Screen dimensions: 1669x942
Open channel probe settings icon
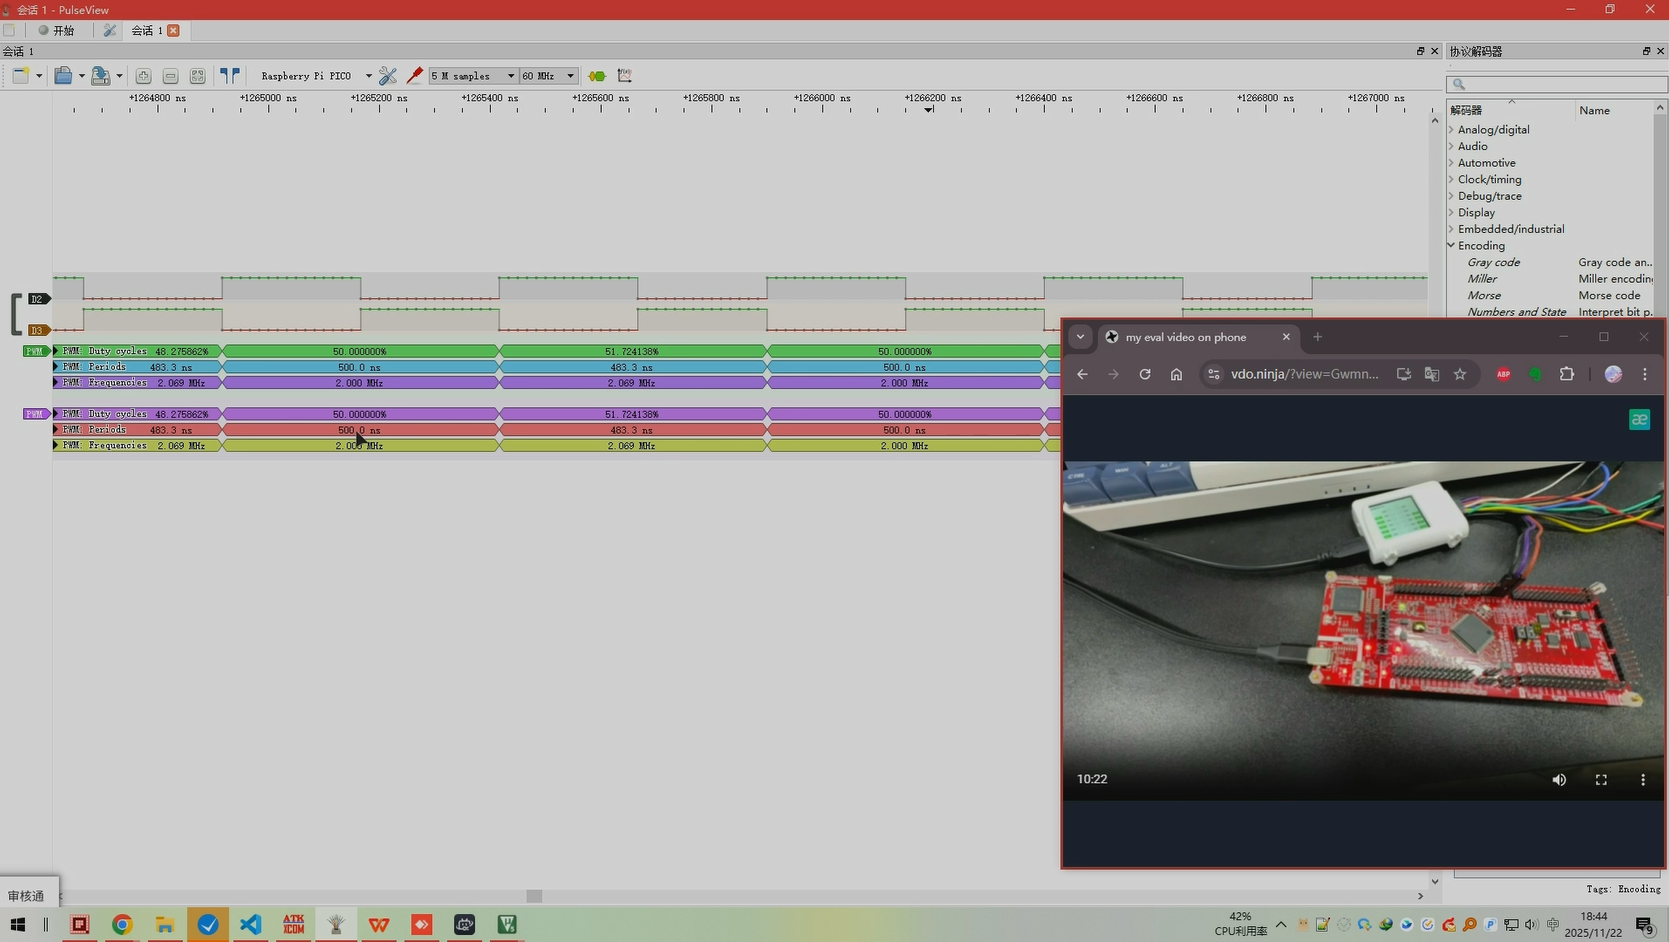[x=414, y=76]
